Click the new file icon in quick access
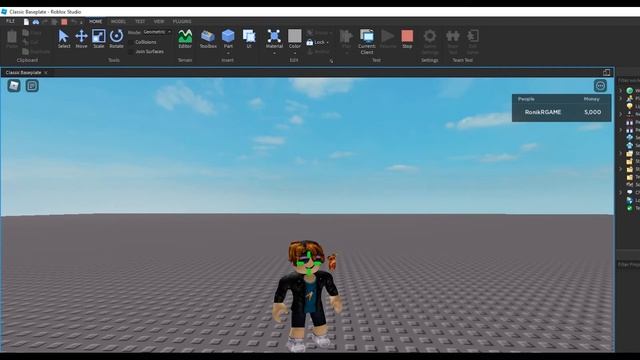This screenshot has height=360, width=640. coord(26,22)
